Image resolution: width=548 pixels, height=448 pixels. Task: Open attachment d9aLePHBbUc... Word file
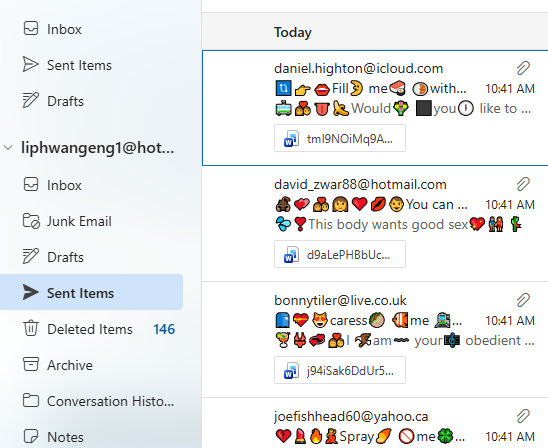[x=340, y=254]
